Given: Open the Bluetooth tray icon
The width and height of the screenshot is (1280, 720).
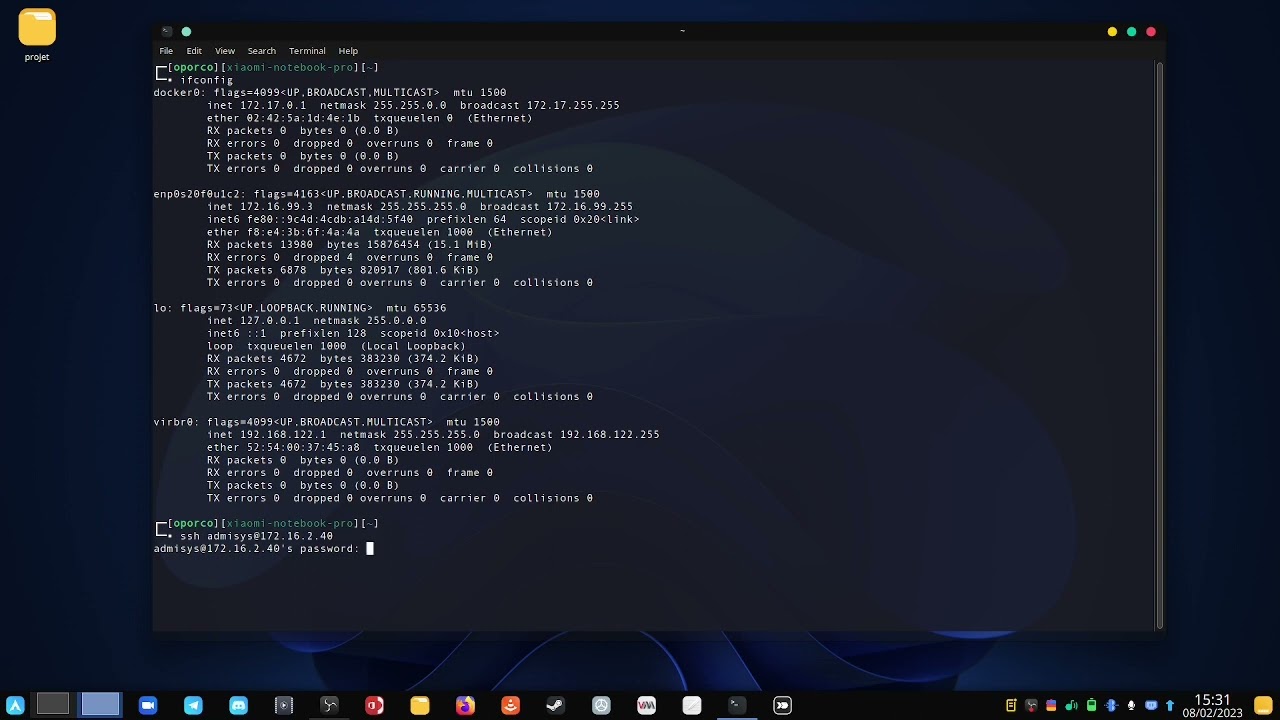Looking at the screenshot, I should [1111, 705].
